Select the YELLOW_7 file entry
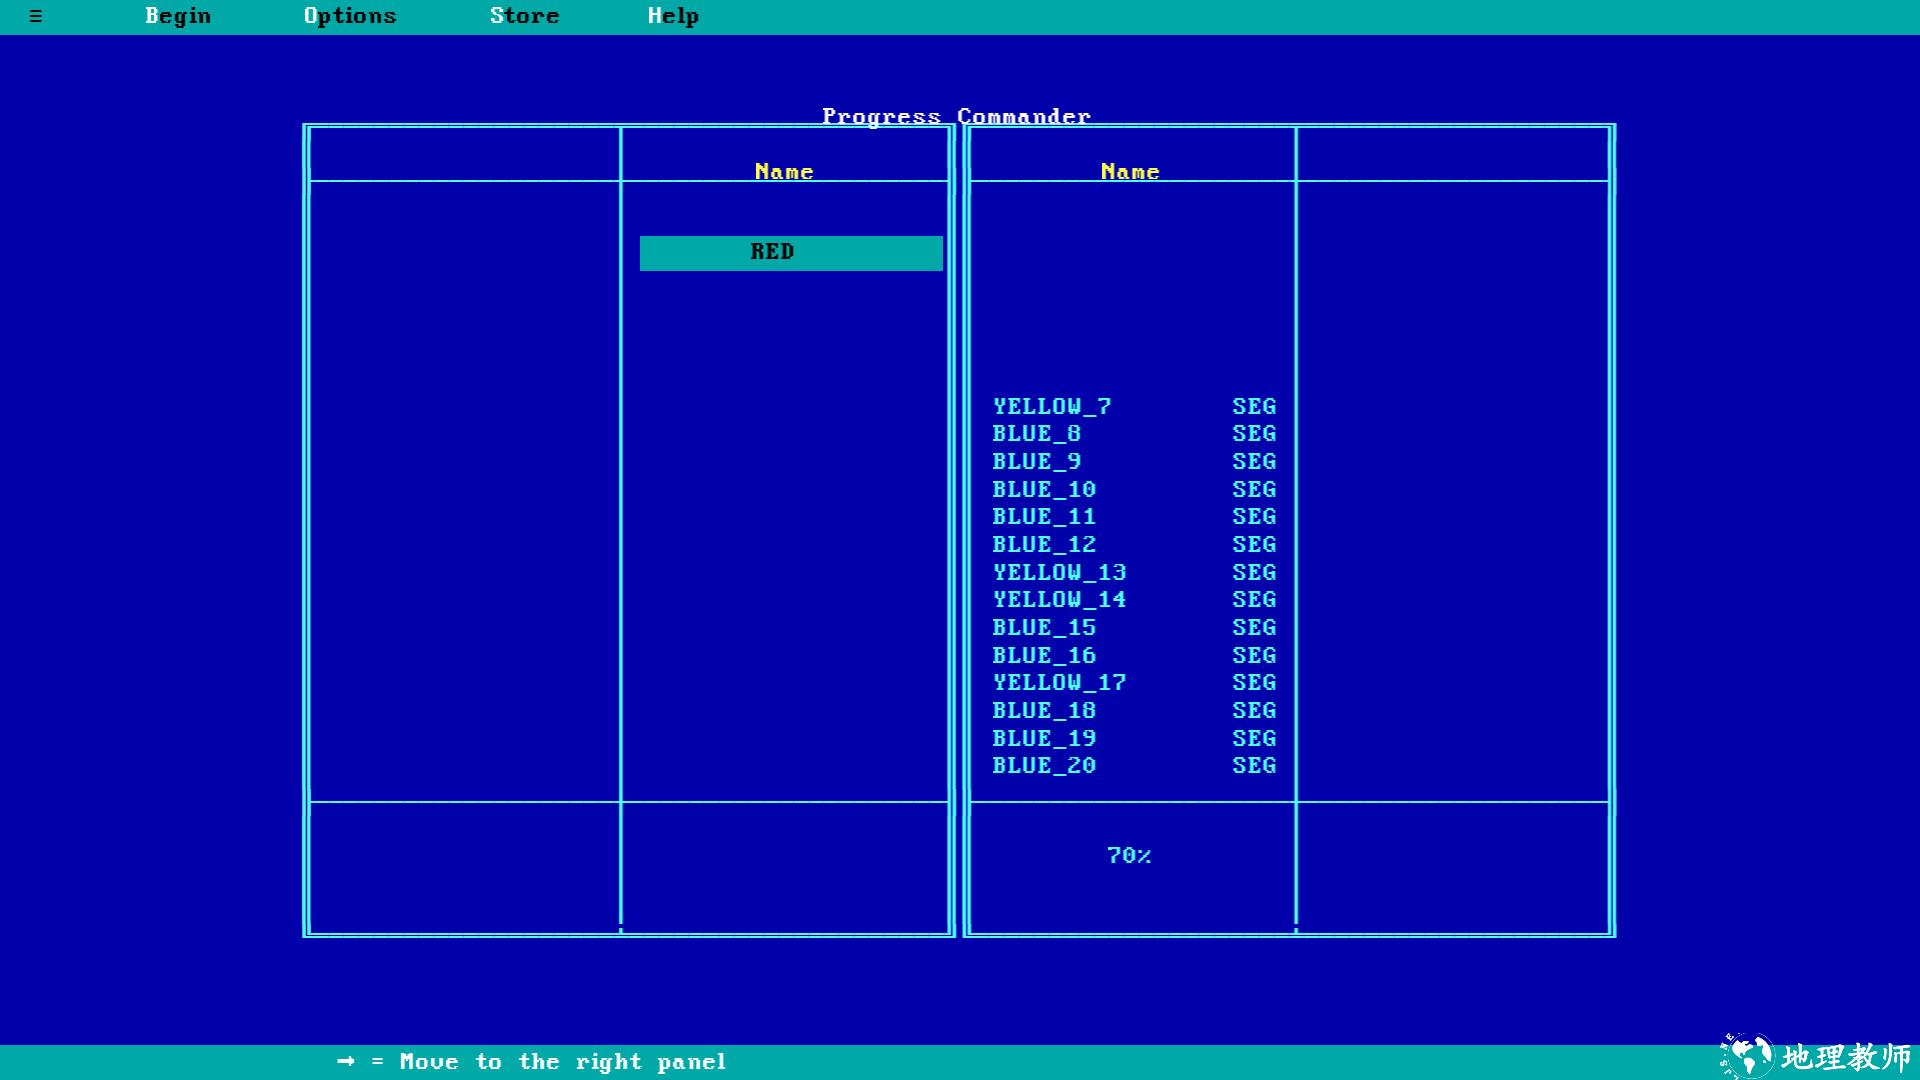 1051,407
